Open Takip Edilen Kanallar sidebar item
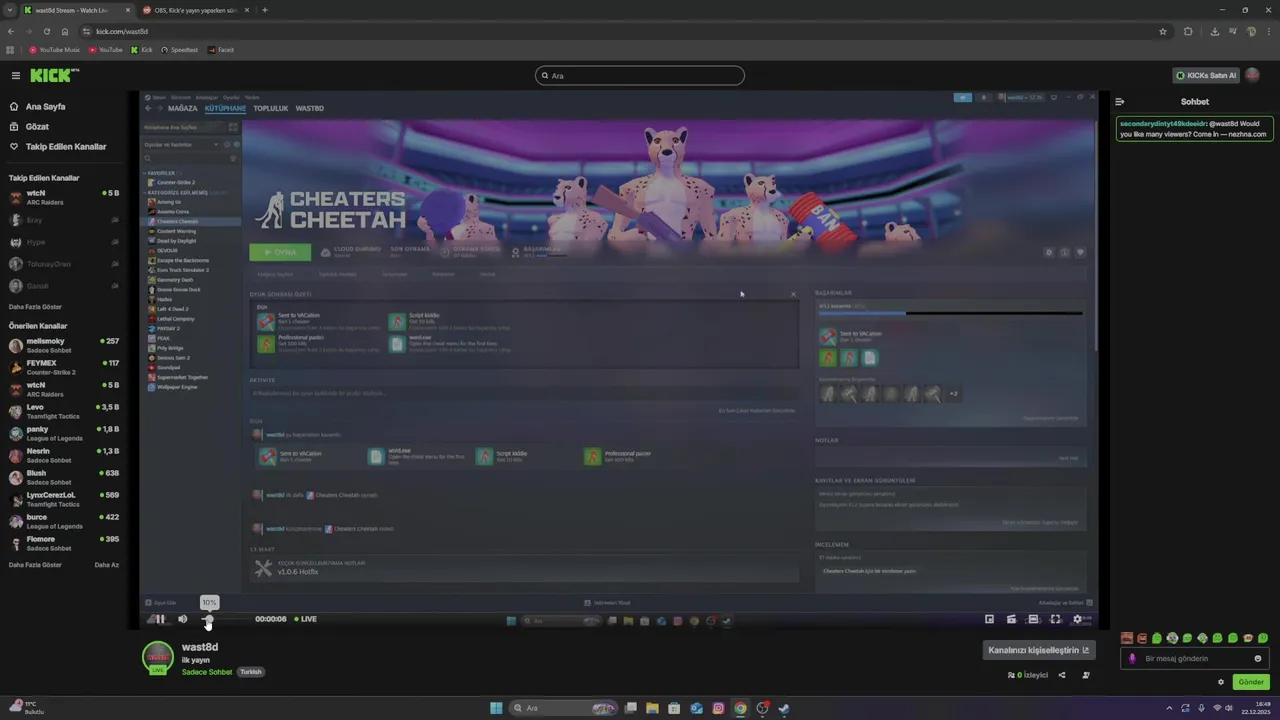 pos(66,146)
